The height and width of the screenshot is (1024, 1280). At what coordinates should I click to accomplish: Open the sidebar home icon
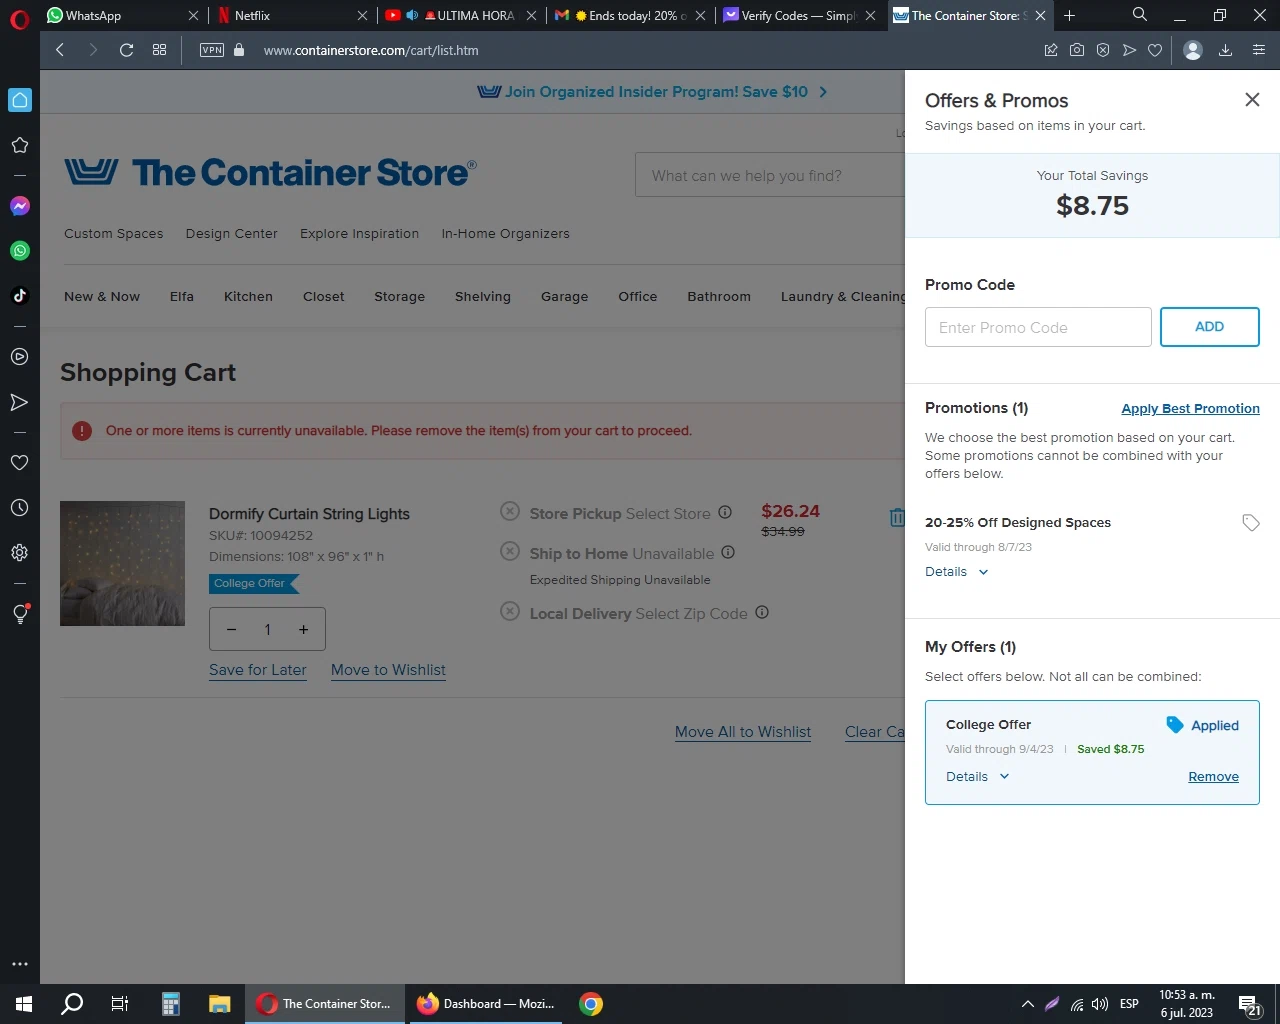tap(20, 100)
